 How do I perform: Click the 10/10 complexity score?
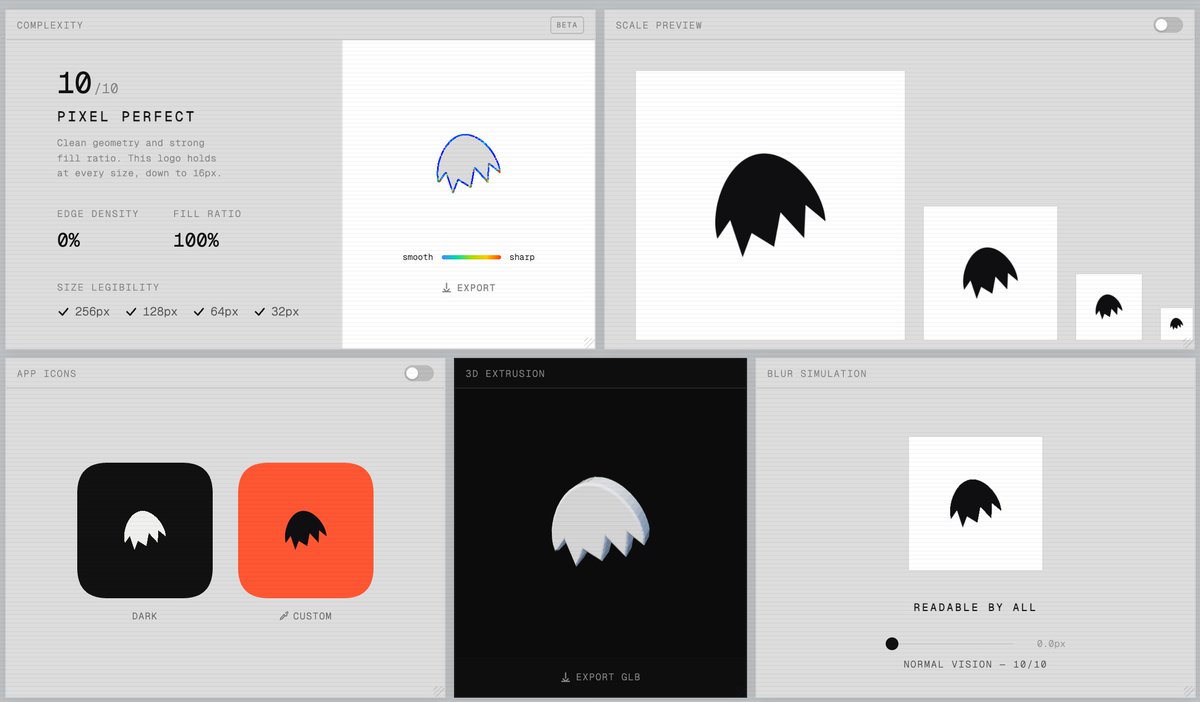pos(87,83)
